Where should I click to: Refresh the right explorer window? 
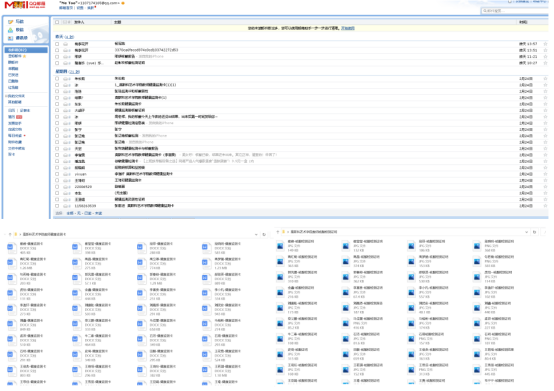[x=535, y=232]
